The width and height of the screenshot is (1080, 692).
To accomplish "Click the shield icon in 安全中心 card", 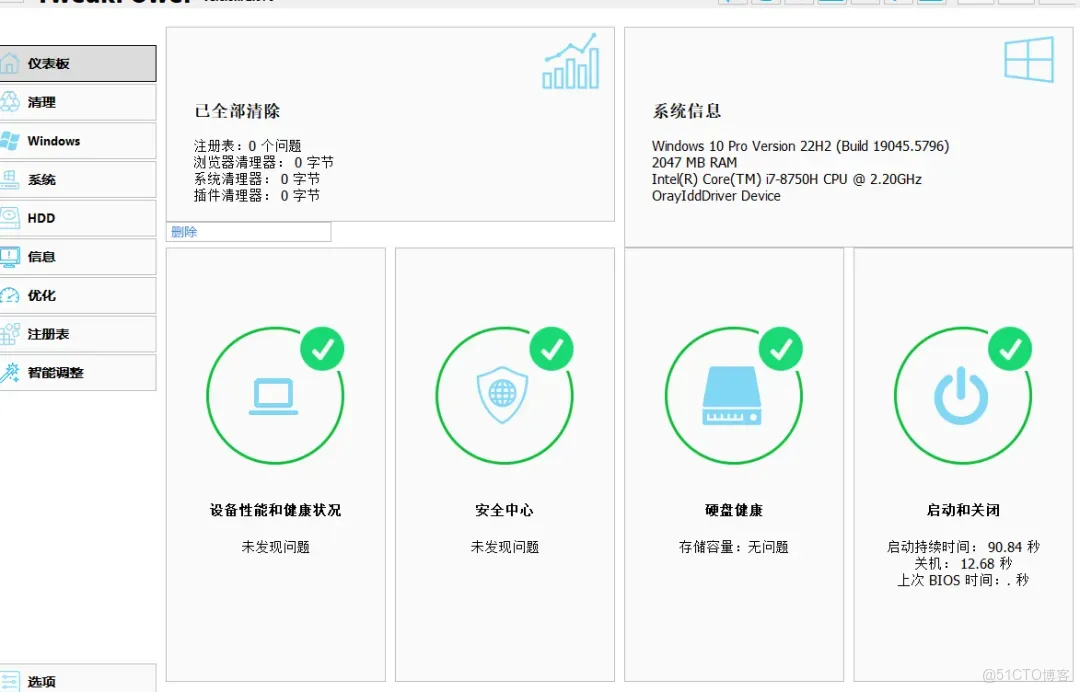I will click(505, 394).
